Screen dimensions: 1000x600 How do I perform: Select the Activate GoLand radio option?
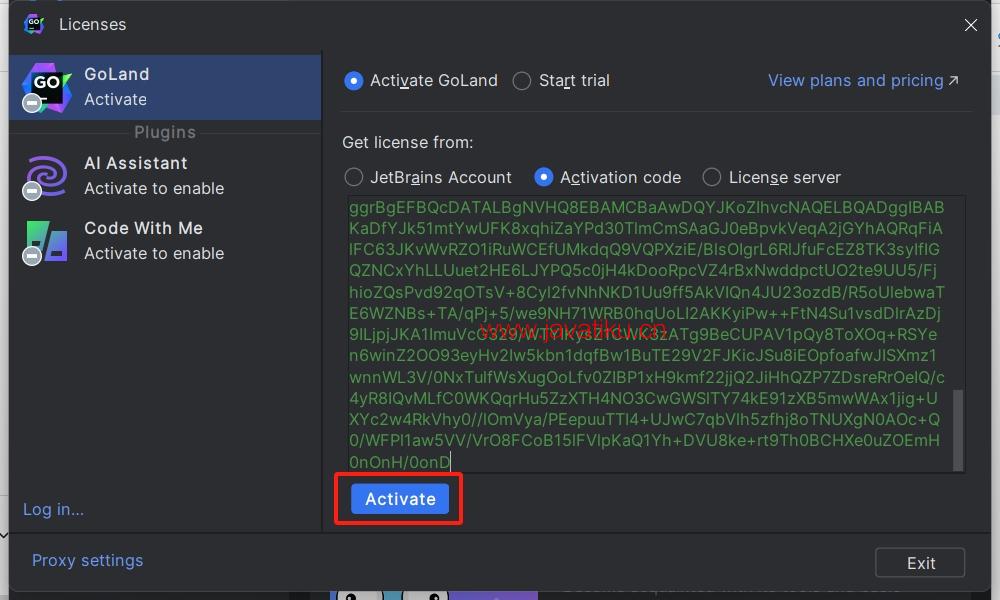click(x=353, y=81)
